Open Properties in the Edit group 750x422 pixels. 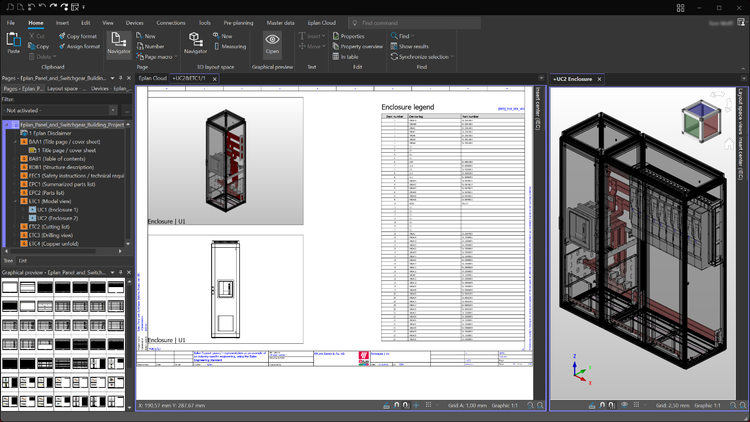coord(349,36)
